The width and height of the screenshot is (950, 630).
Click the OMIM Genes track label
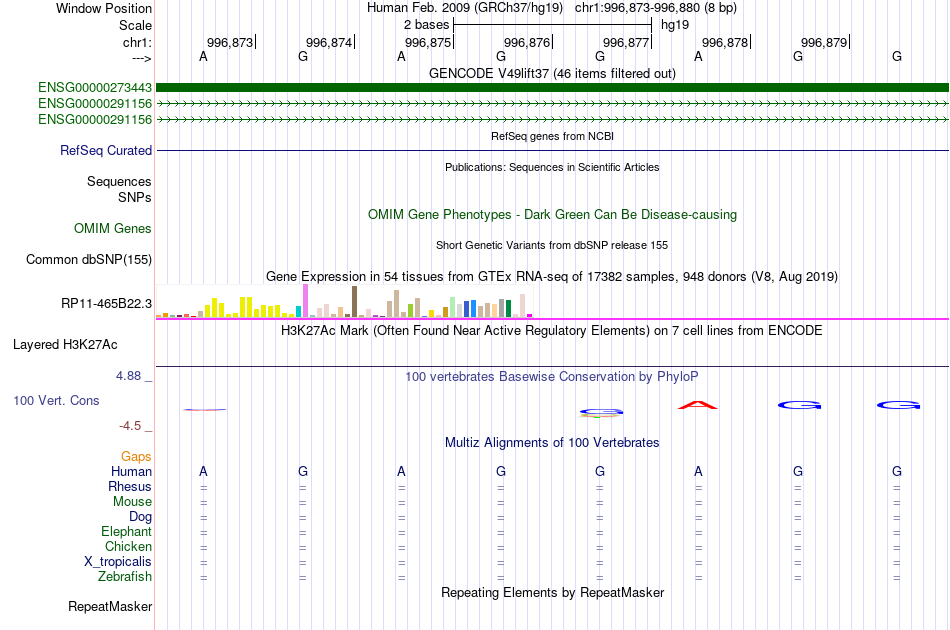pos(113,228)
